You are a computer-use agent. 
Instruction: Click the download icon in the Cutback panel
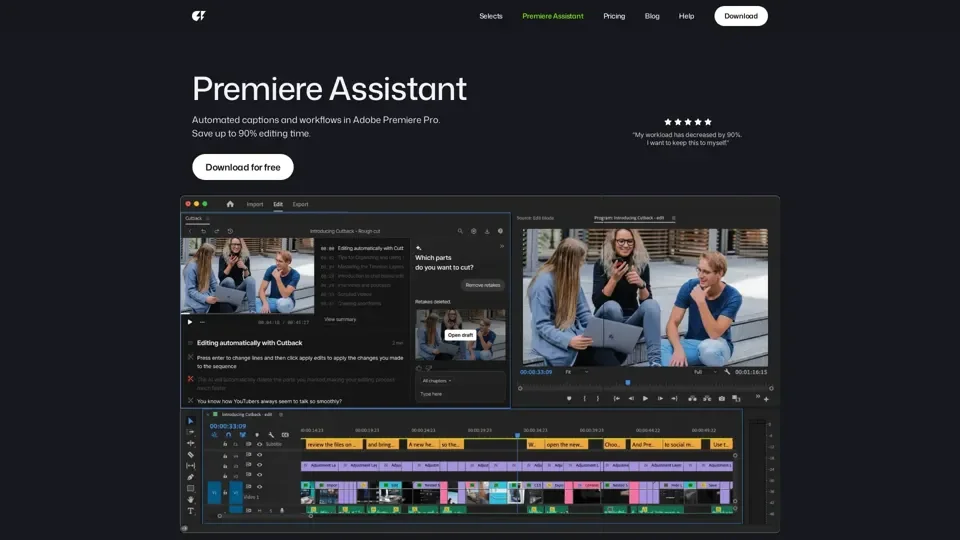click(487, 231)
